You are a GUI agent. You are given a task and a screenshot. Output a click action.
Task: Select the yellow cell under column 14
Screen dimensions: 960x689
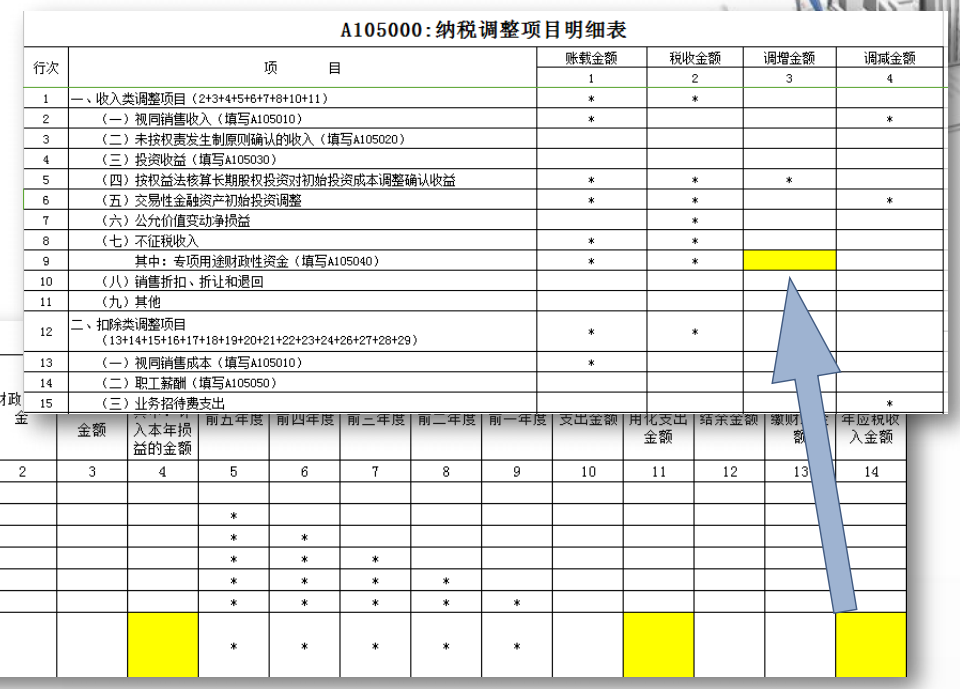[870, 644]
